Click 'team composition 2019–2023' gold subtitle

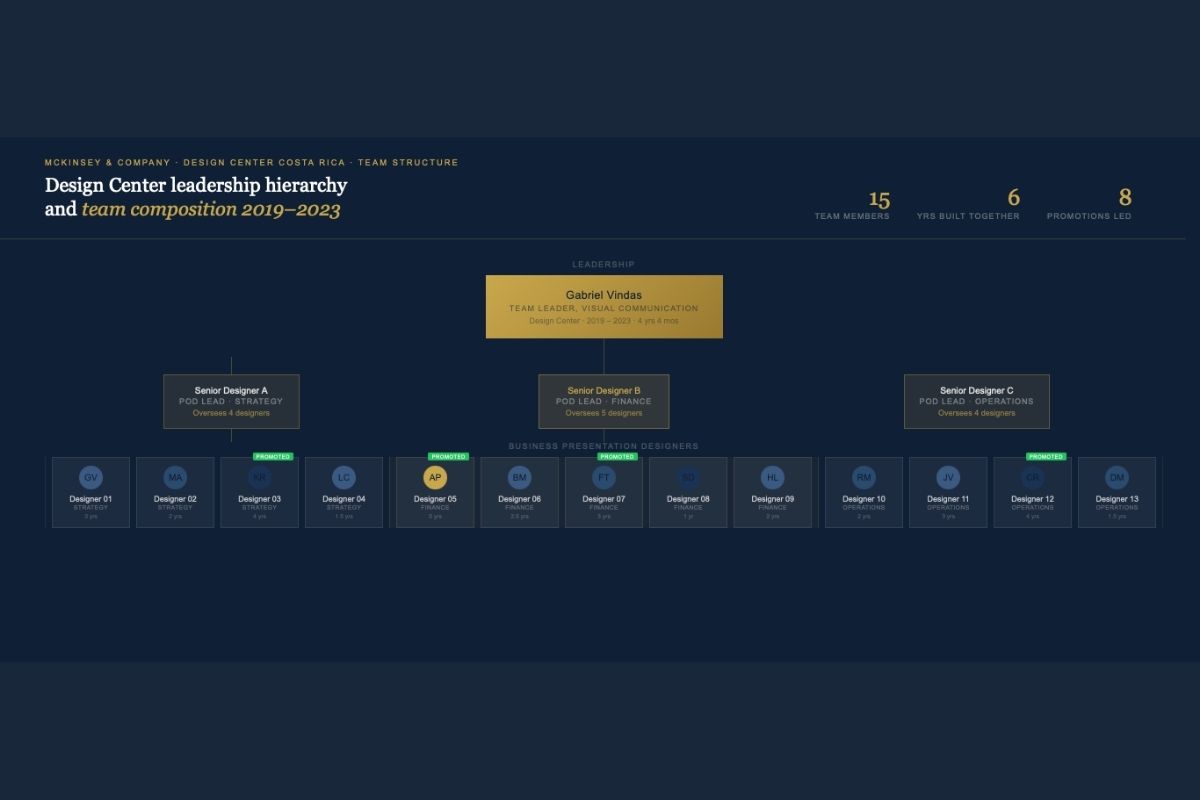pos(211,210)
